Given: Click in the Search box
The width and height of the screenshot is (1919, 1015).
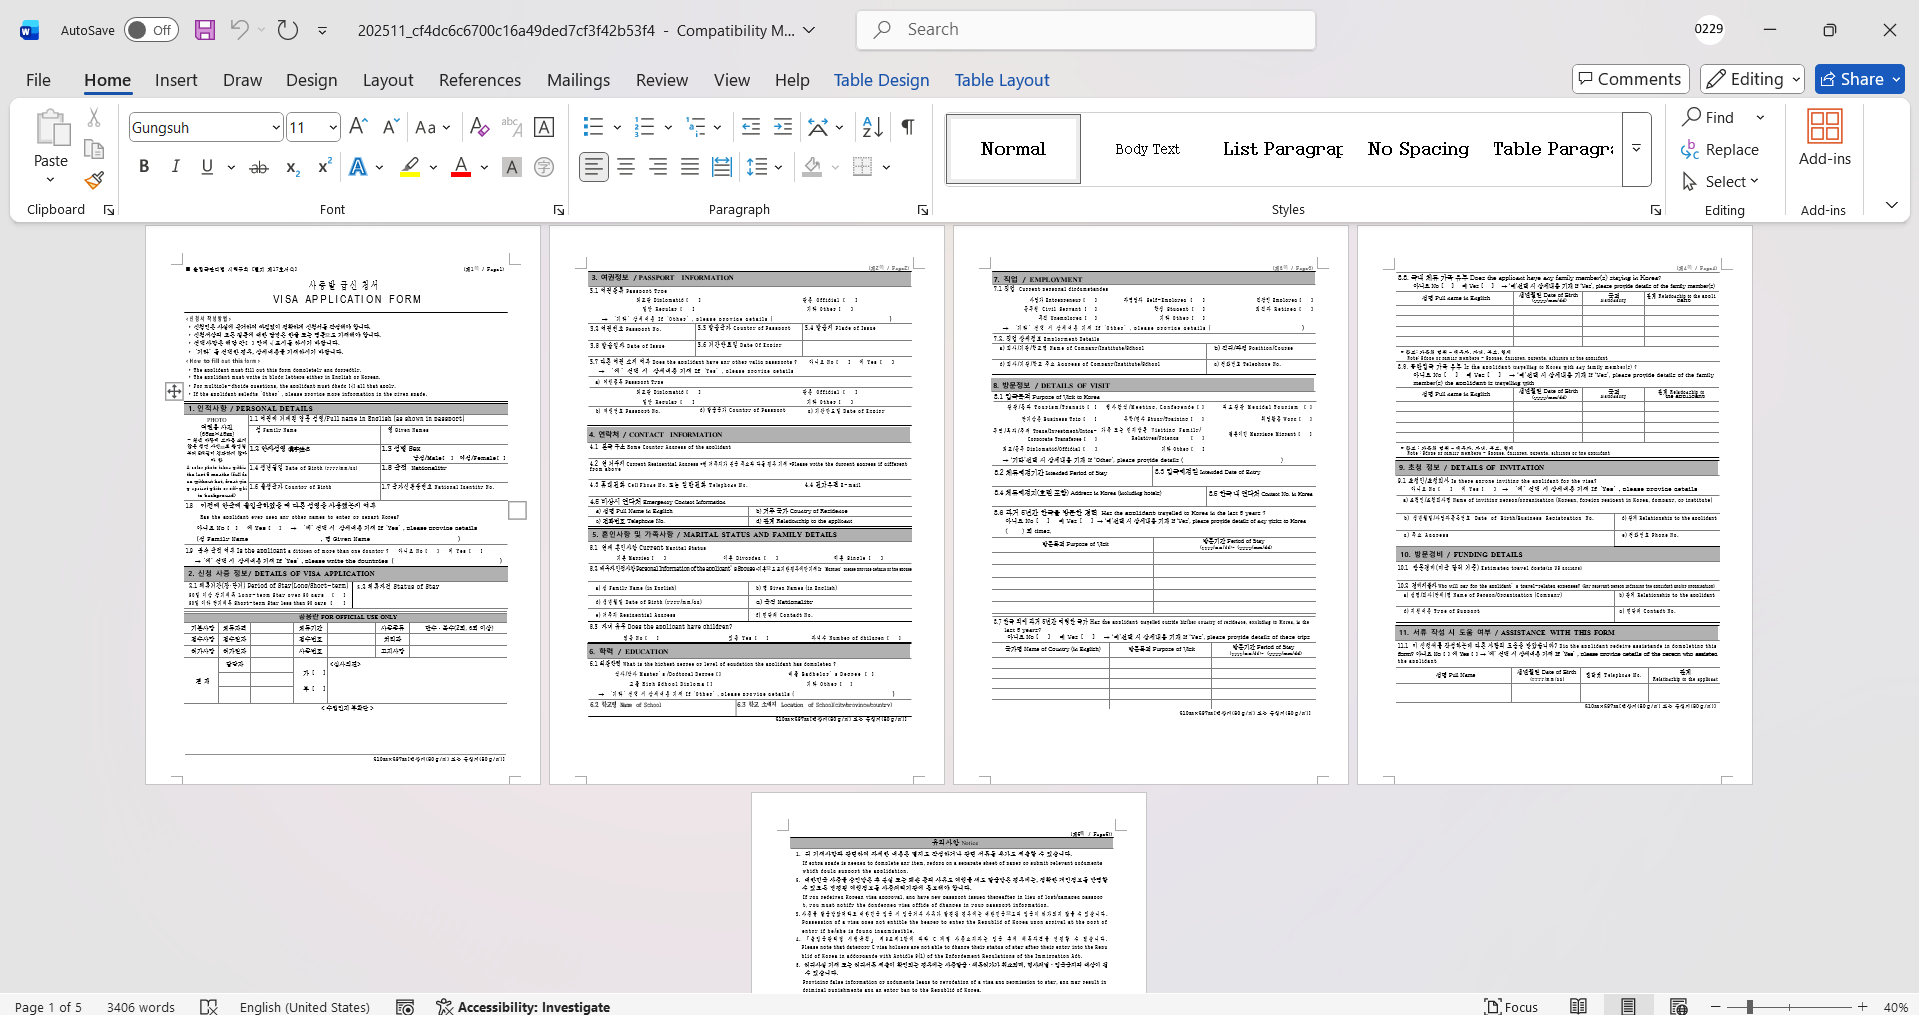Looking at the screenshot, I should point(1085,30).
